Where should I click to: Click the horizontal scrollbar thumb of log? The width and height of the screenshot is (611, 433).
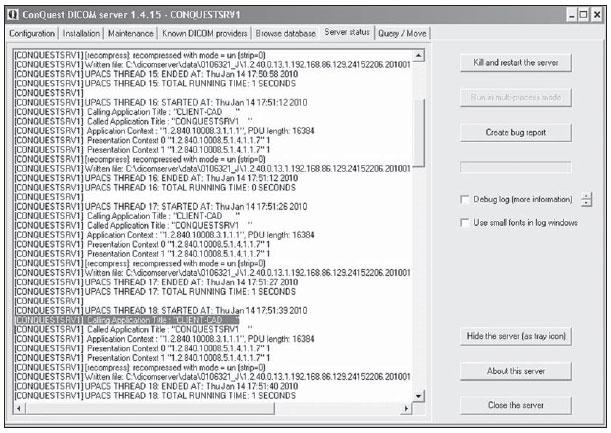pyautogui.click(x=150, y=408)
